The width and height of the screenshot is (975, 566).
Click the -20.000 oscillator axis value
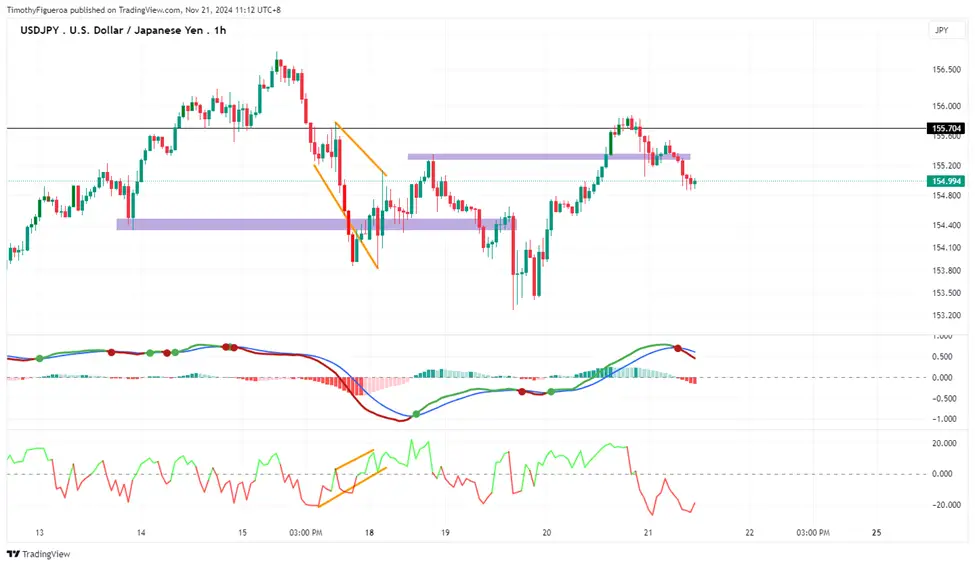pyautogui.click(x=943, y=505)
